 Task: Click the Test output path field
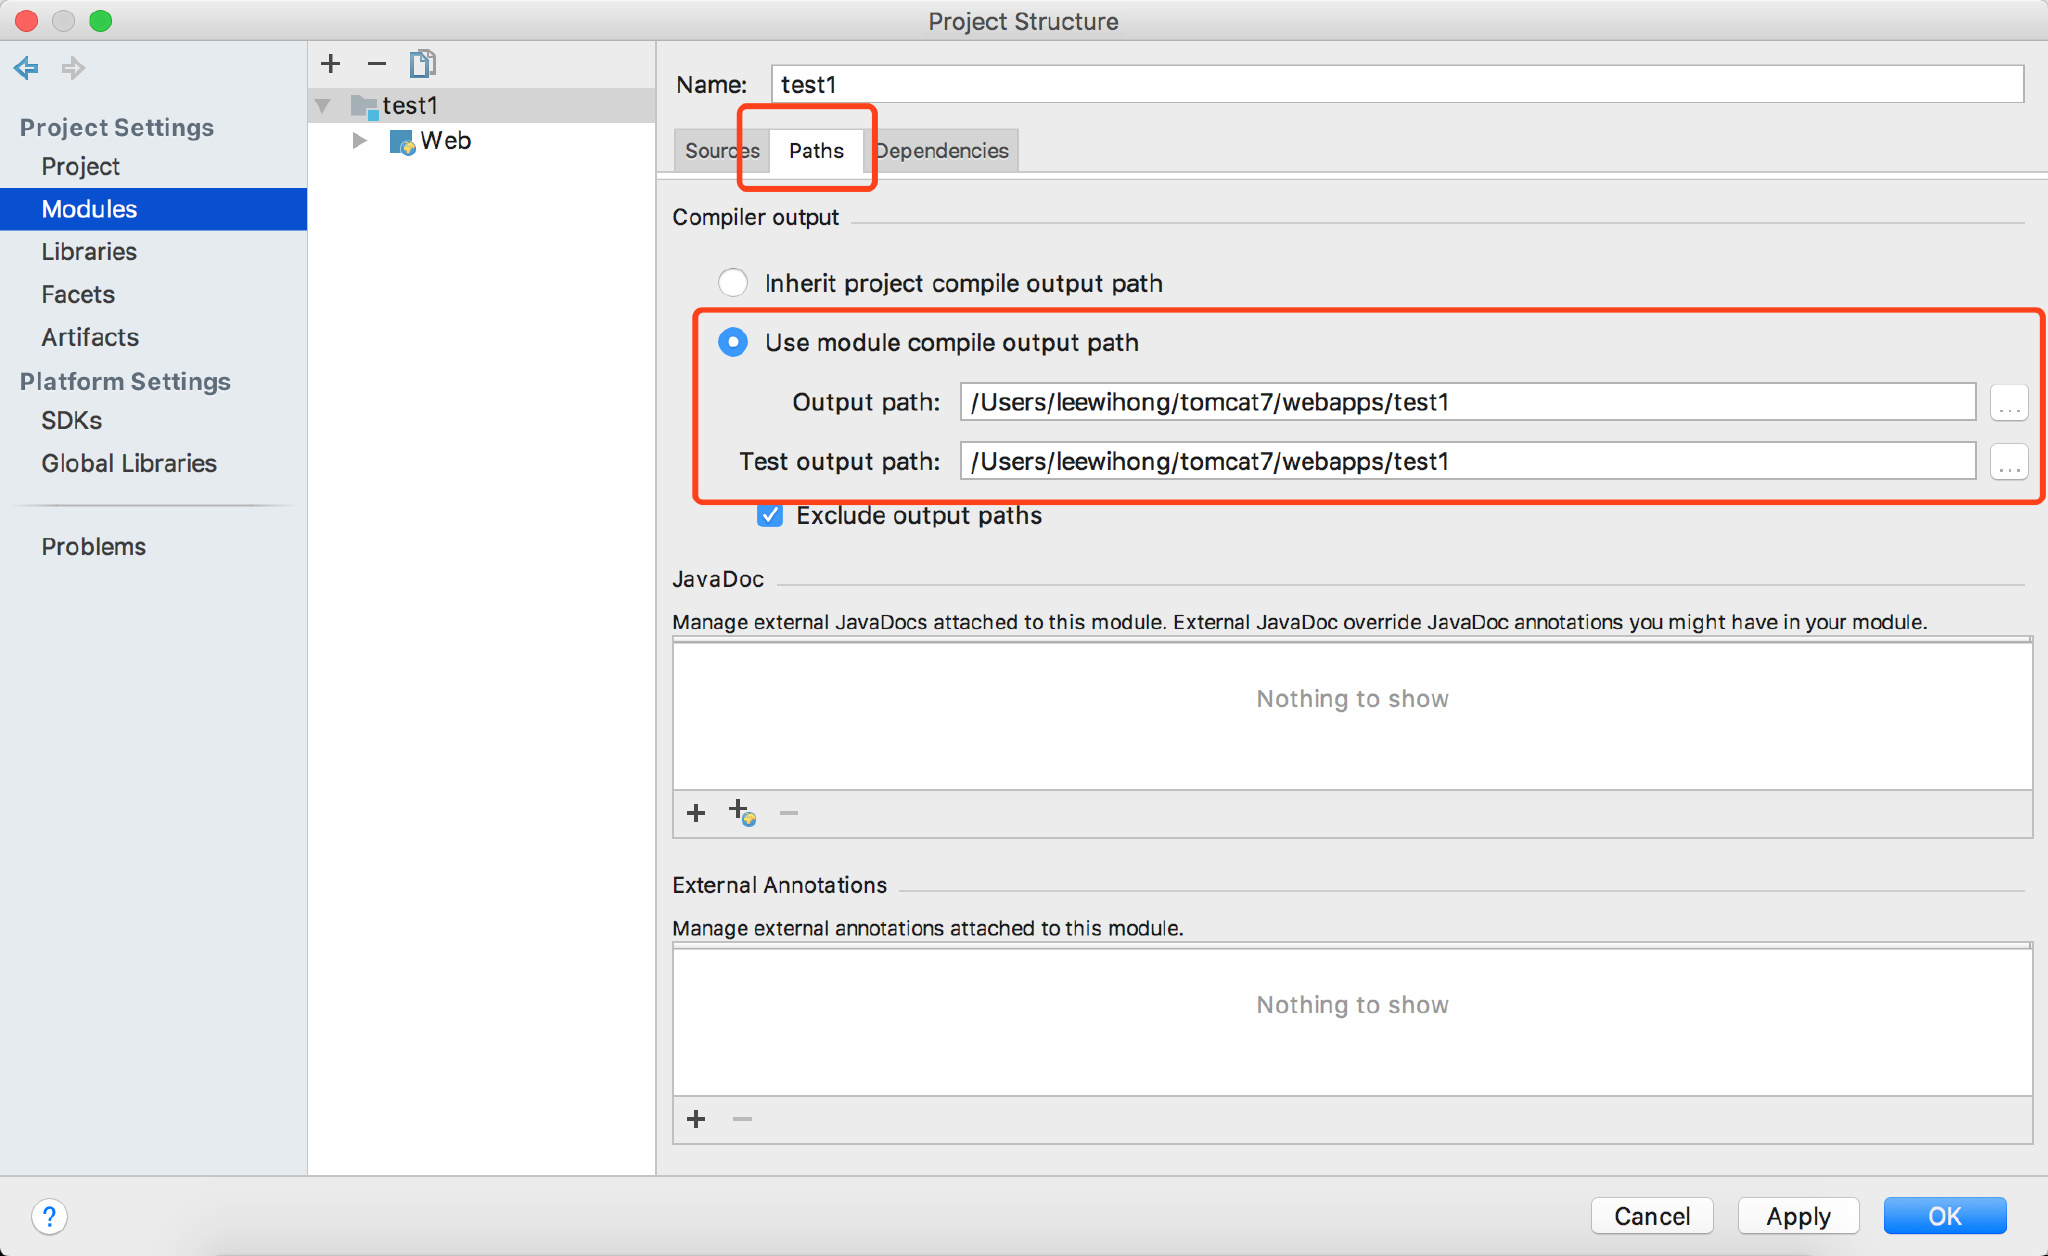[x=1466, y=461]
